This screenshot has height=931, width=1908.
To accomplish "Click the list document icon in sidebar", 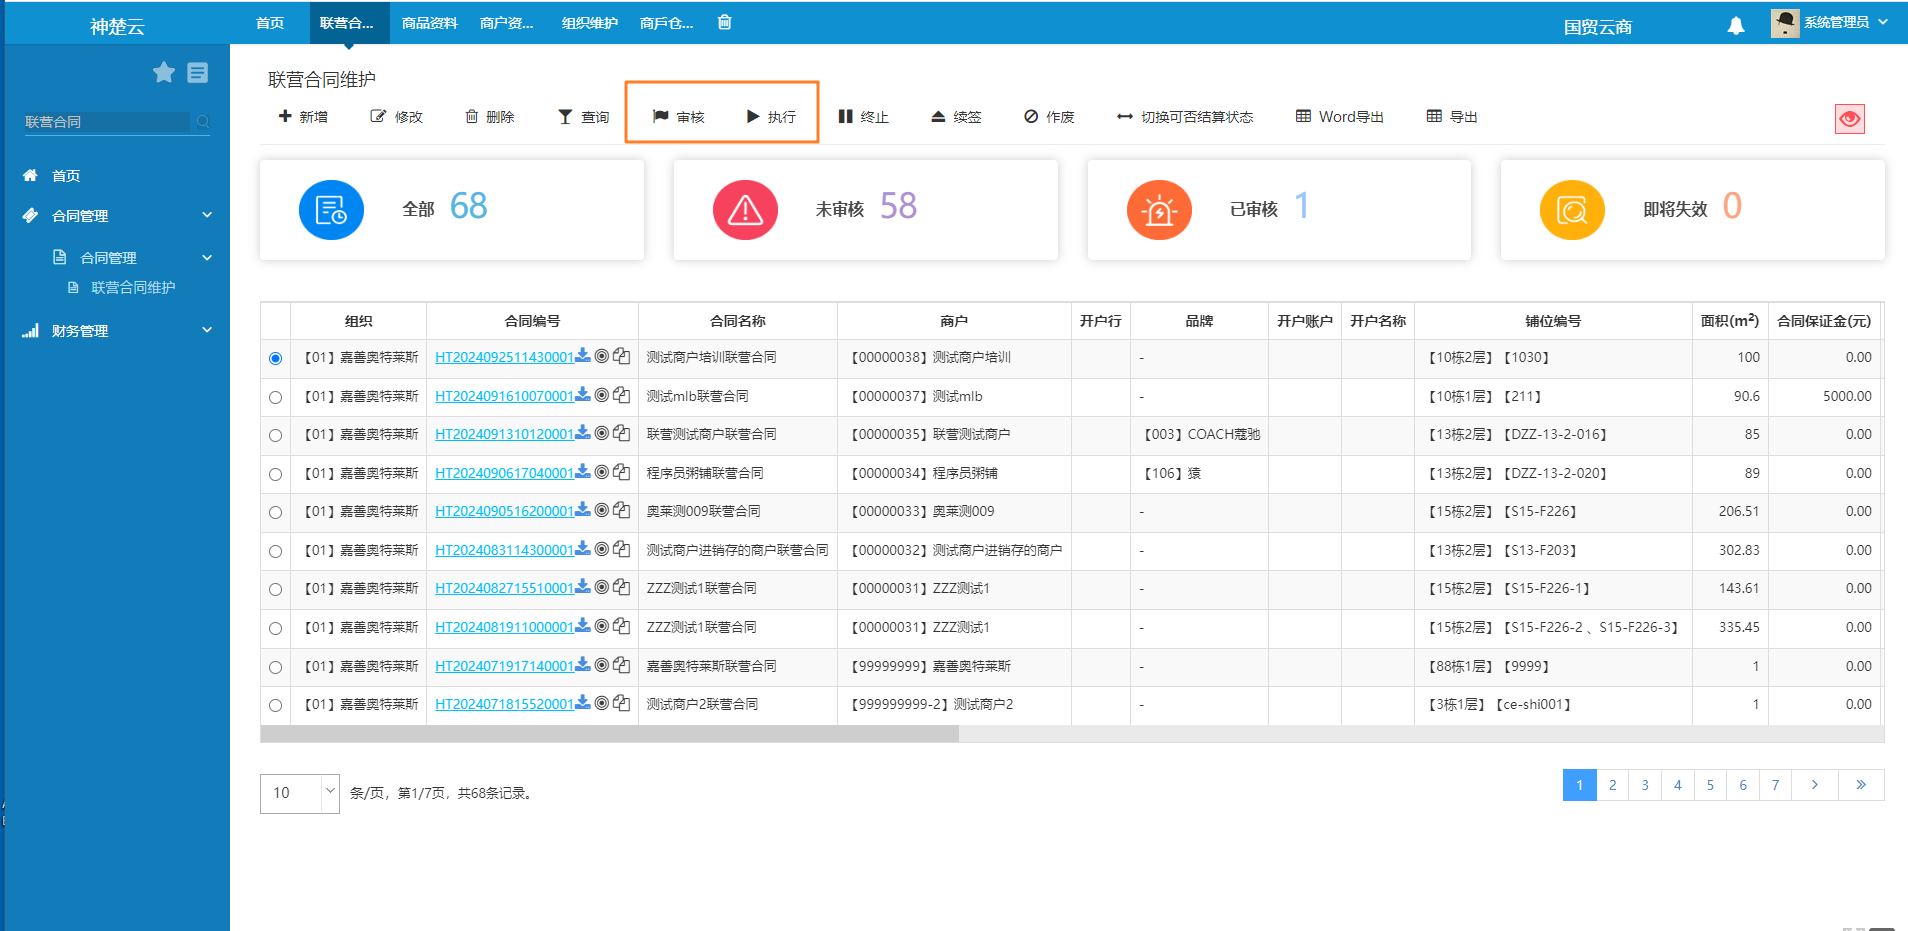I will point(198,72).
